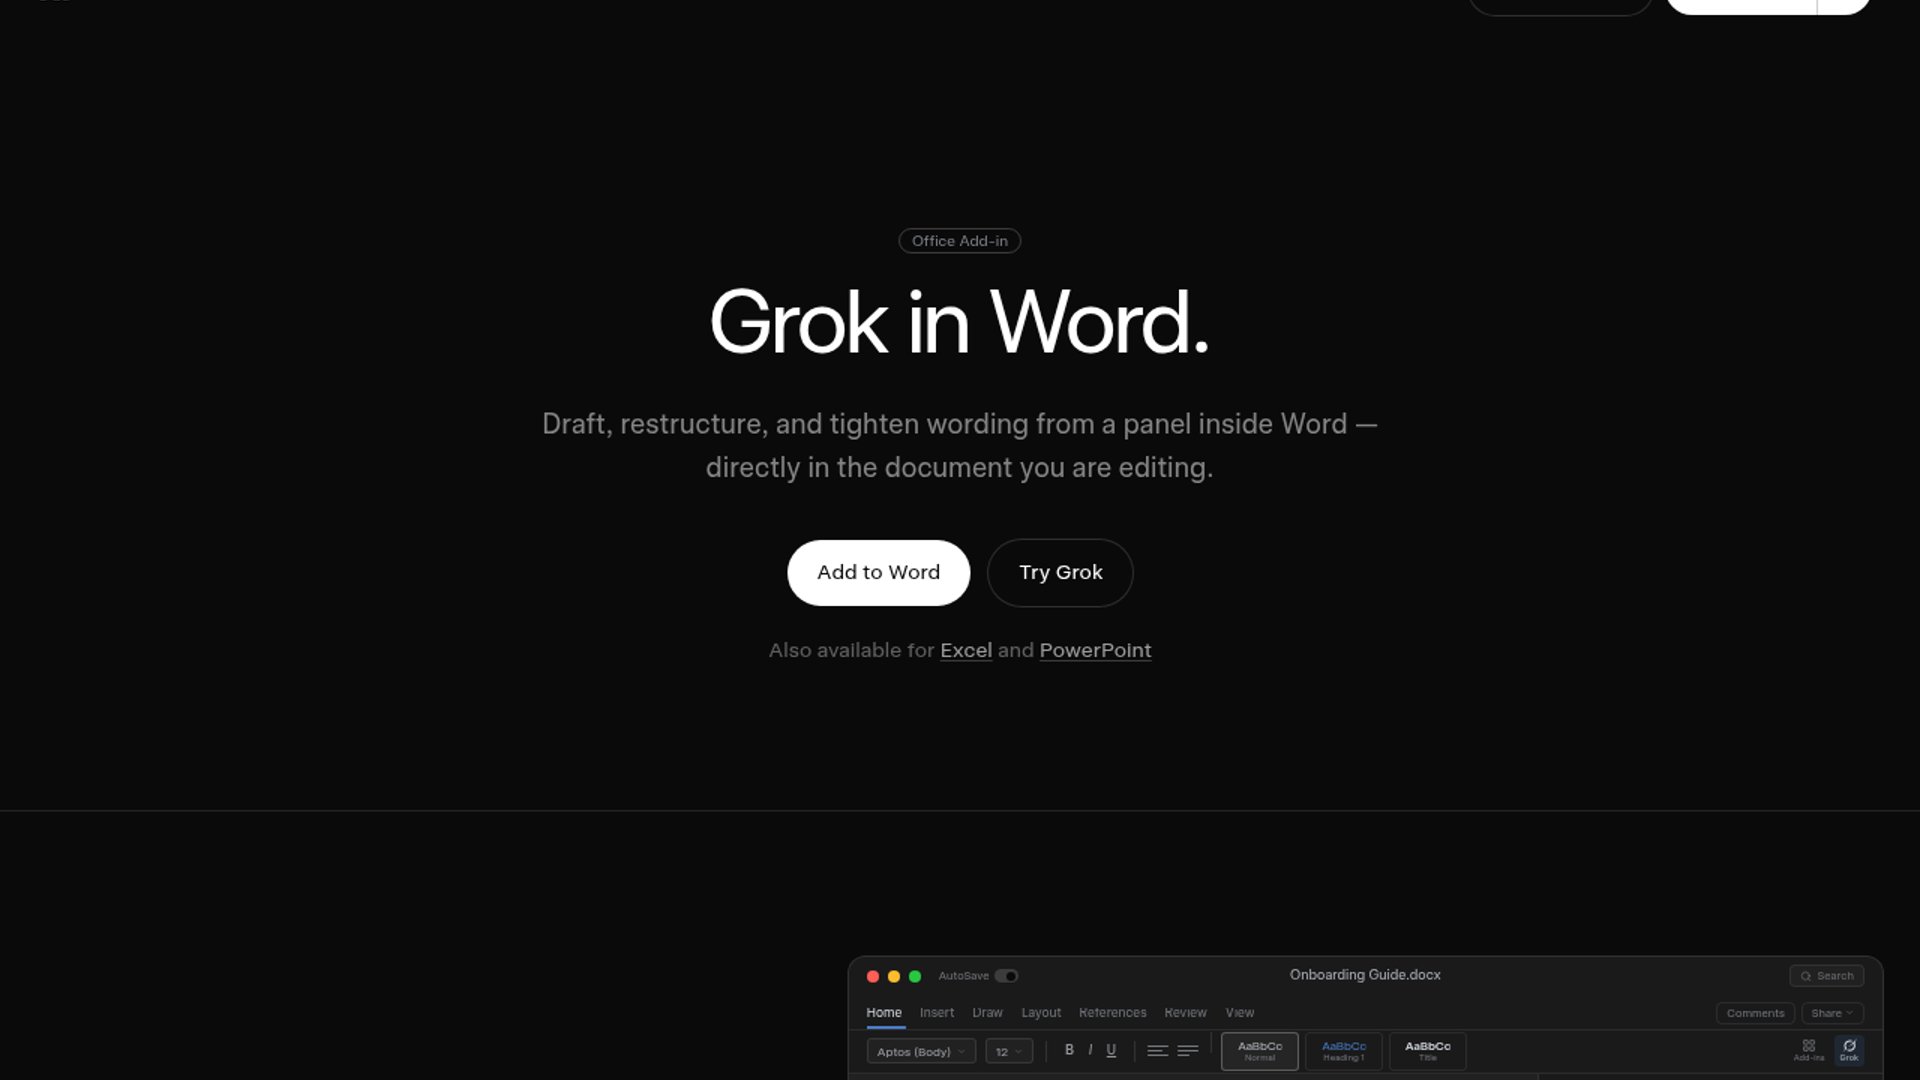Click the align icon beside Normal style

point(1188,1051)
